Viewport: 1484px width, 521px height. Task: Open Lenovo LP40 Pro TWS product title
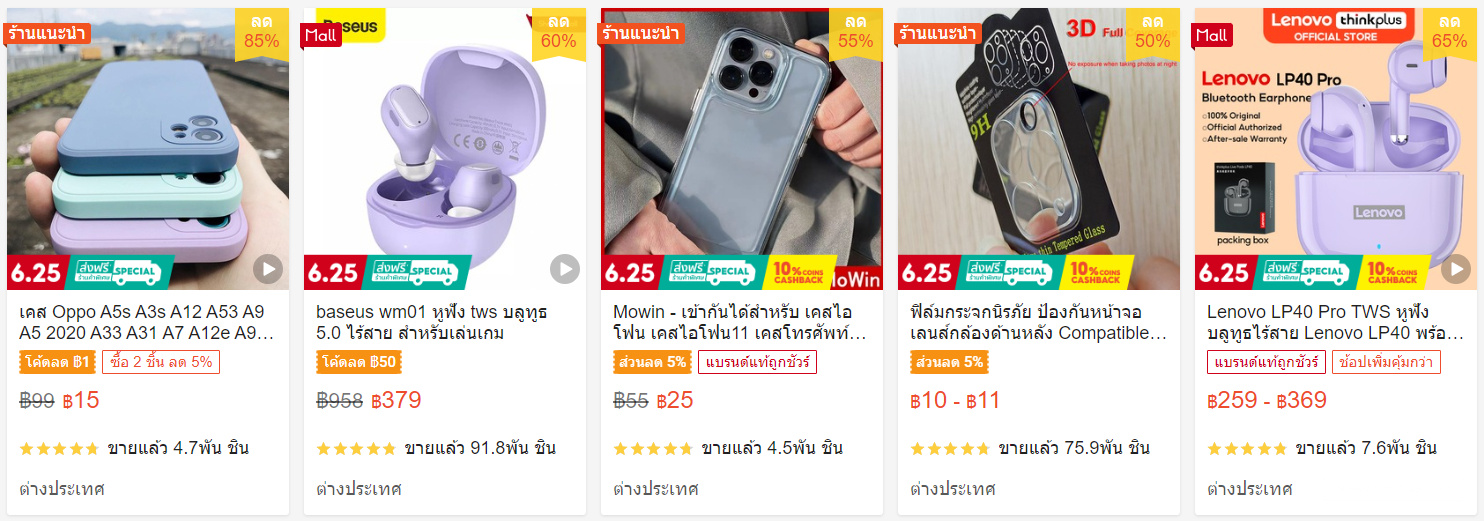pos(1335,322)
